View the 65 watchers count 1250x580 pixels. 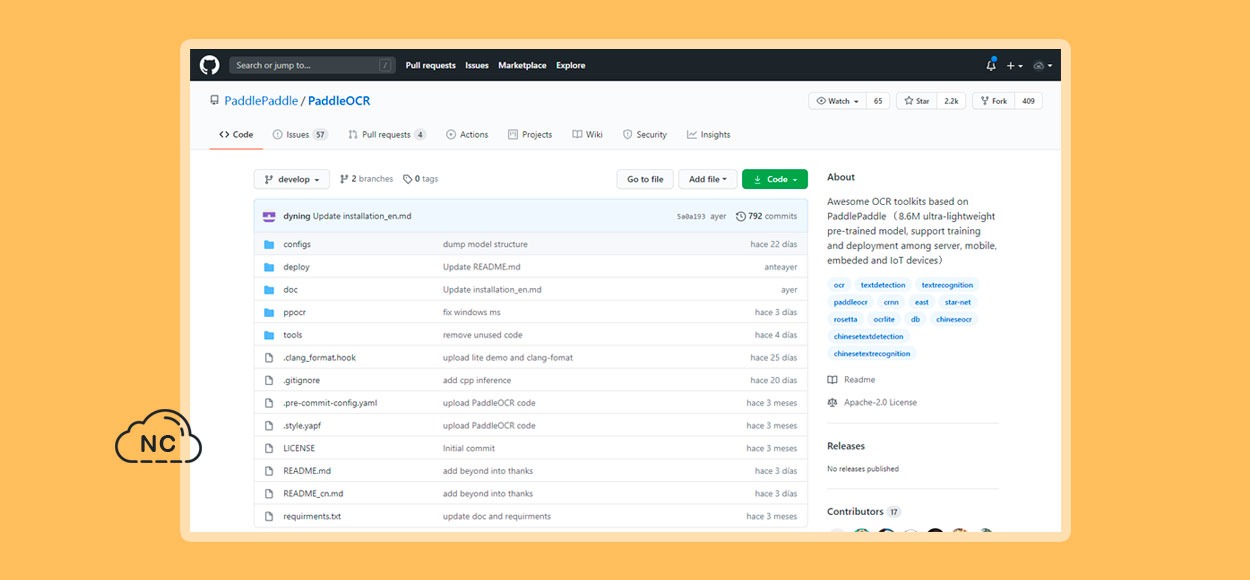(x=878, y=101)
